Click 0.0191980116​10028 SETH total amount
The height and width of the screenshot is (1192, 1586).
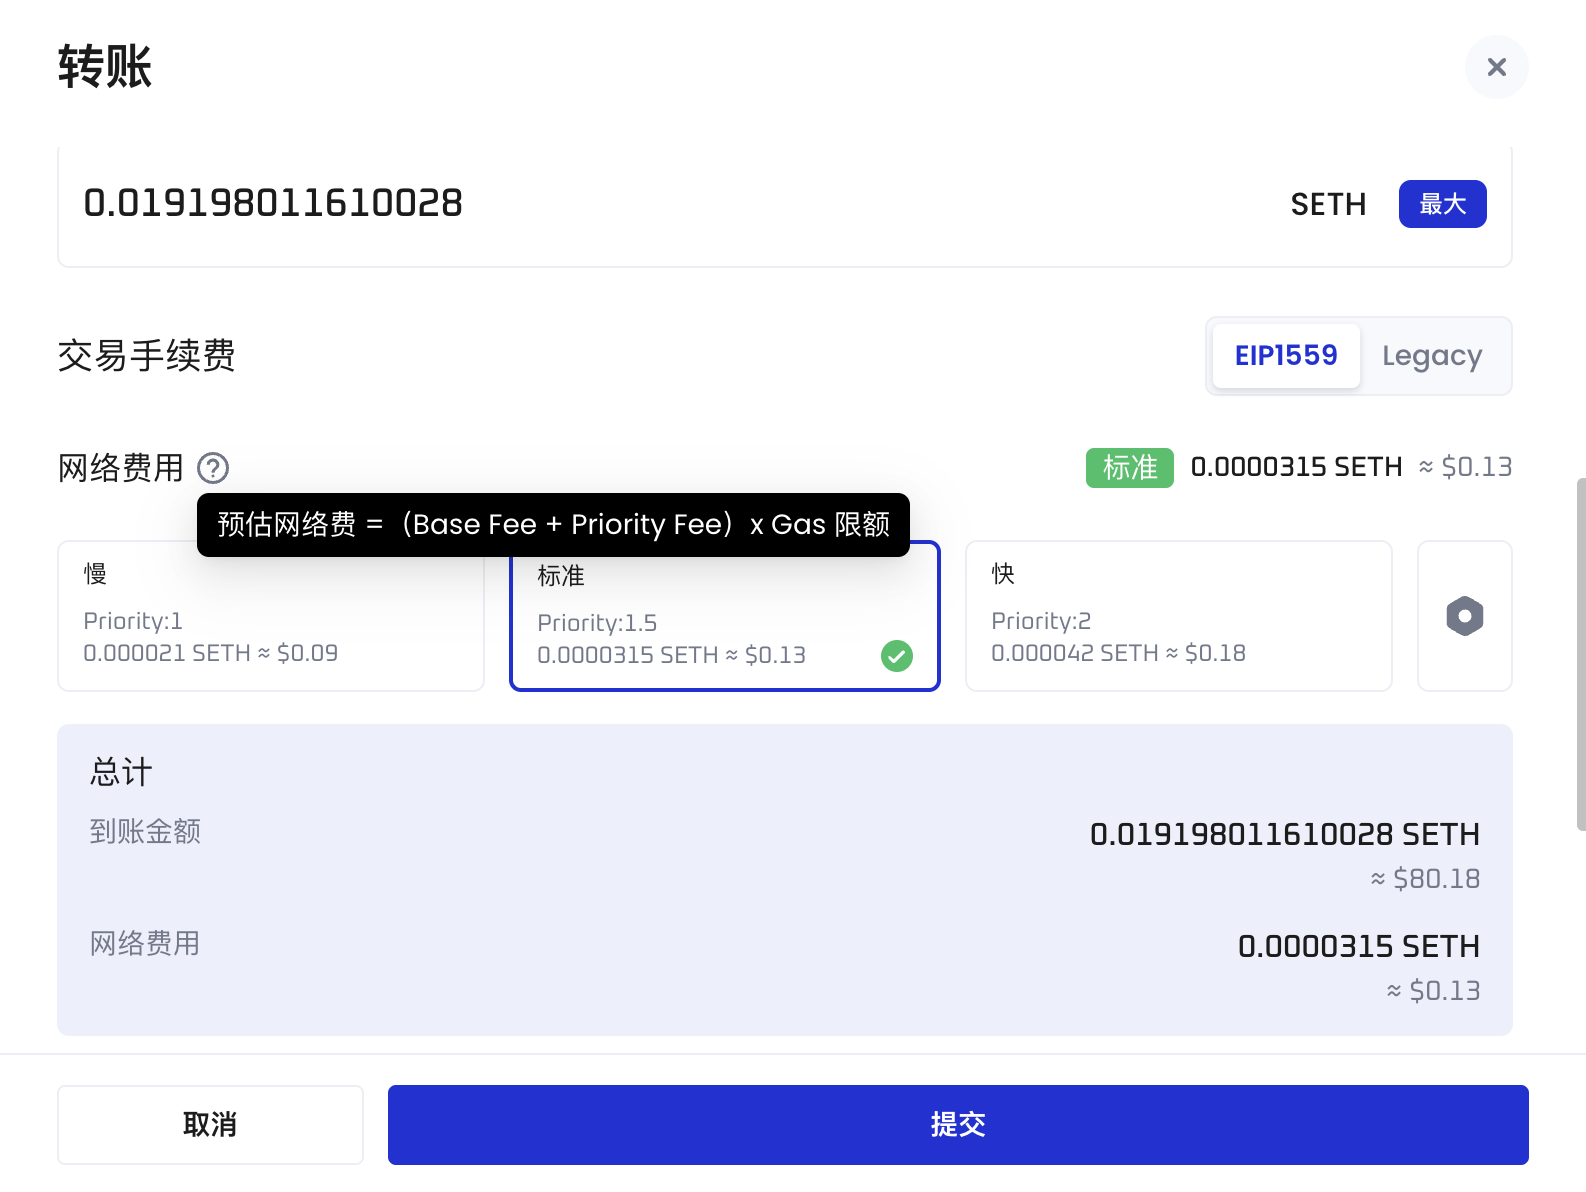click(1285, 835)
